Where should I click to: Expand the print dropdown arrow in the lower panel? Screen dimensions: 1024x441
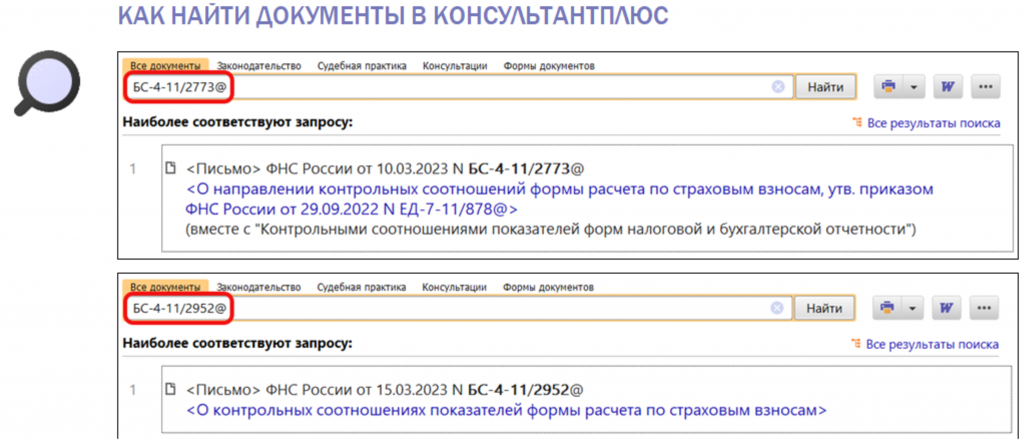(912, 308)
